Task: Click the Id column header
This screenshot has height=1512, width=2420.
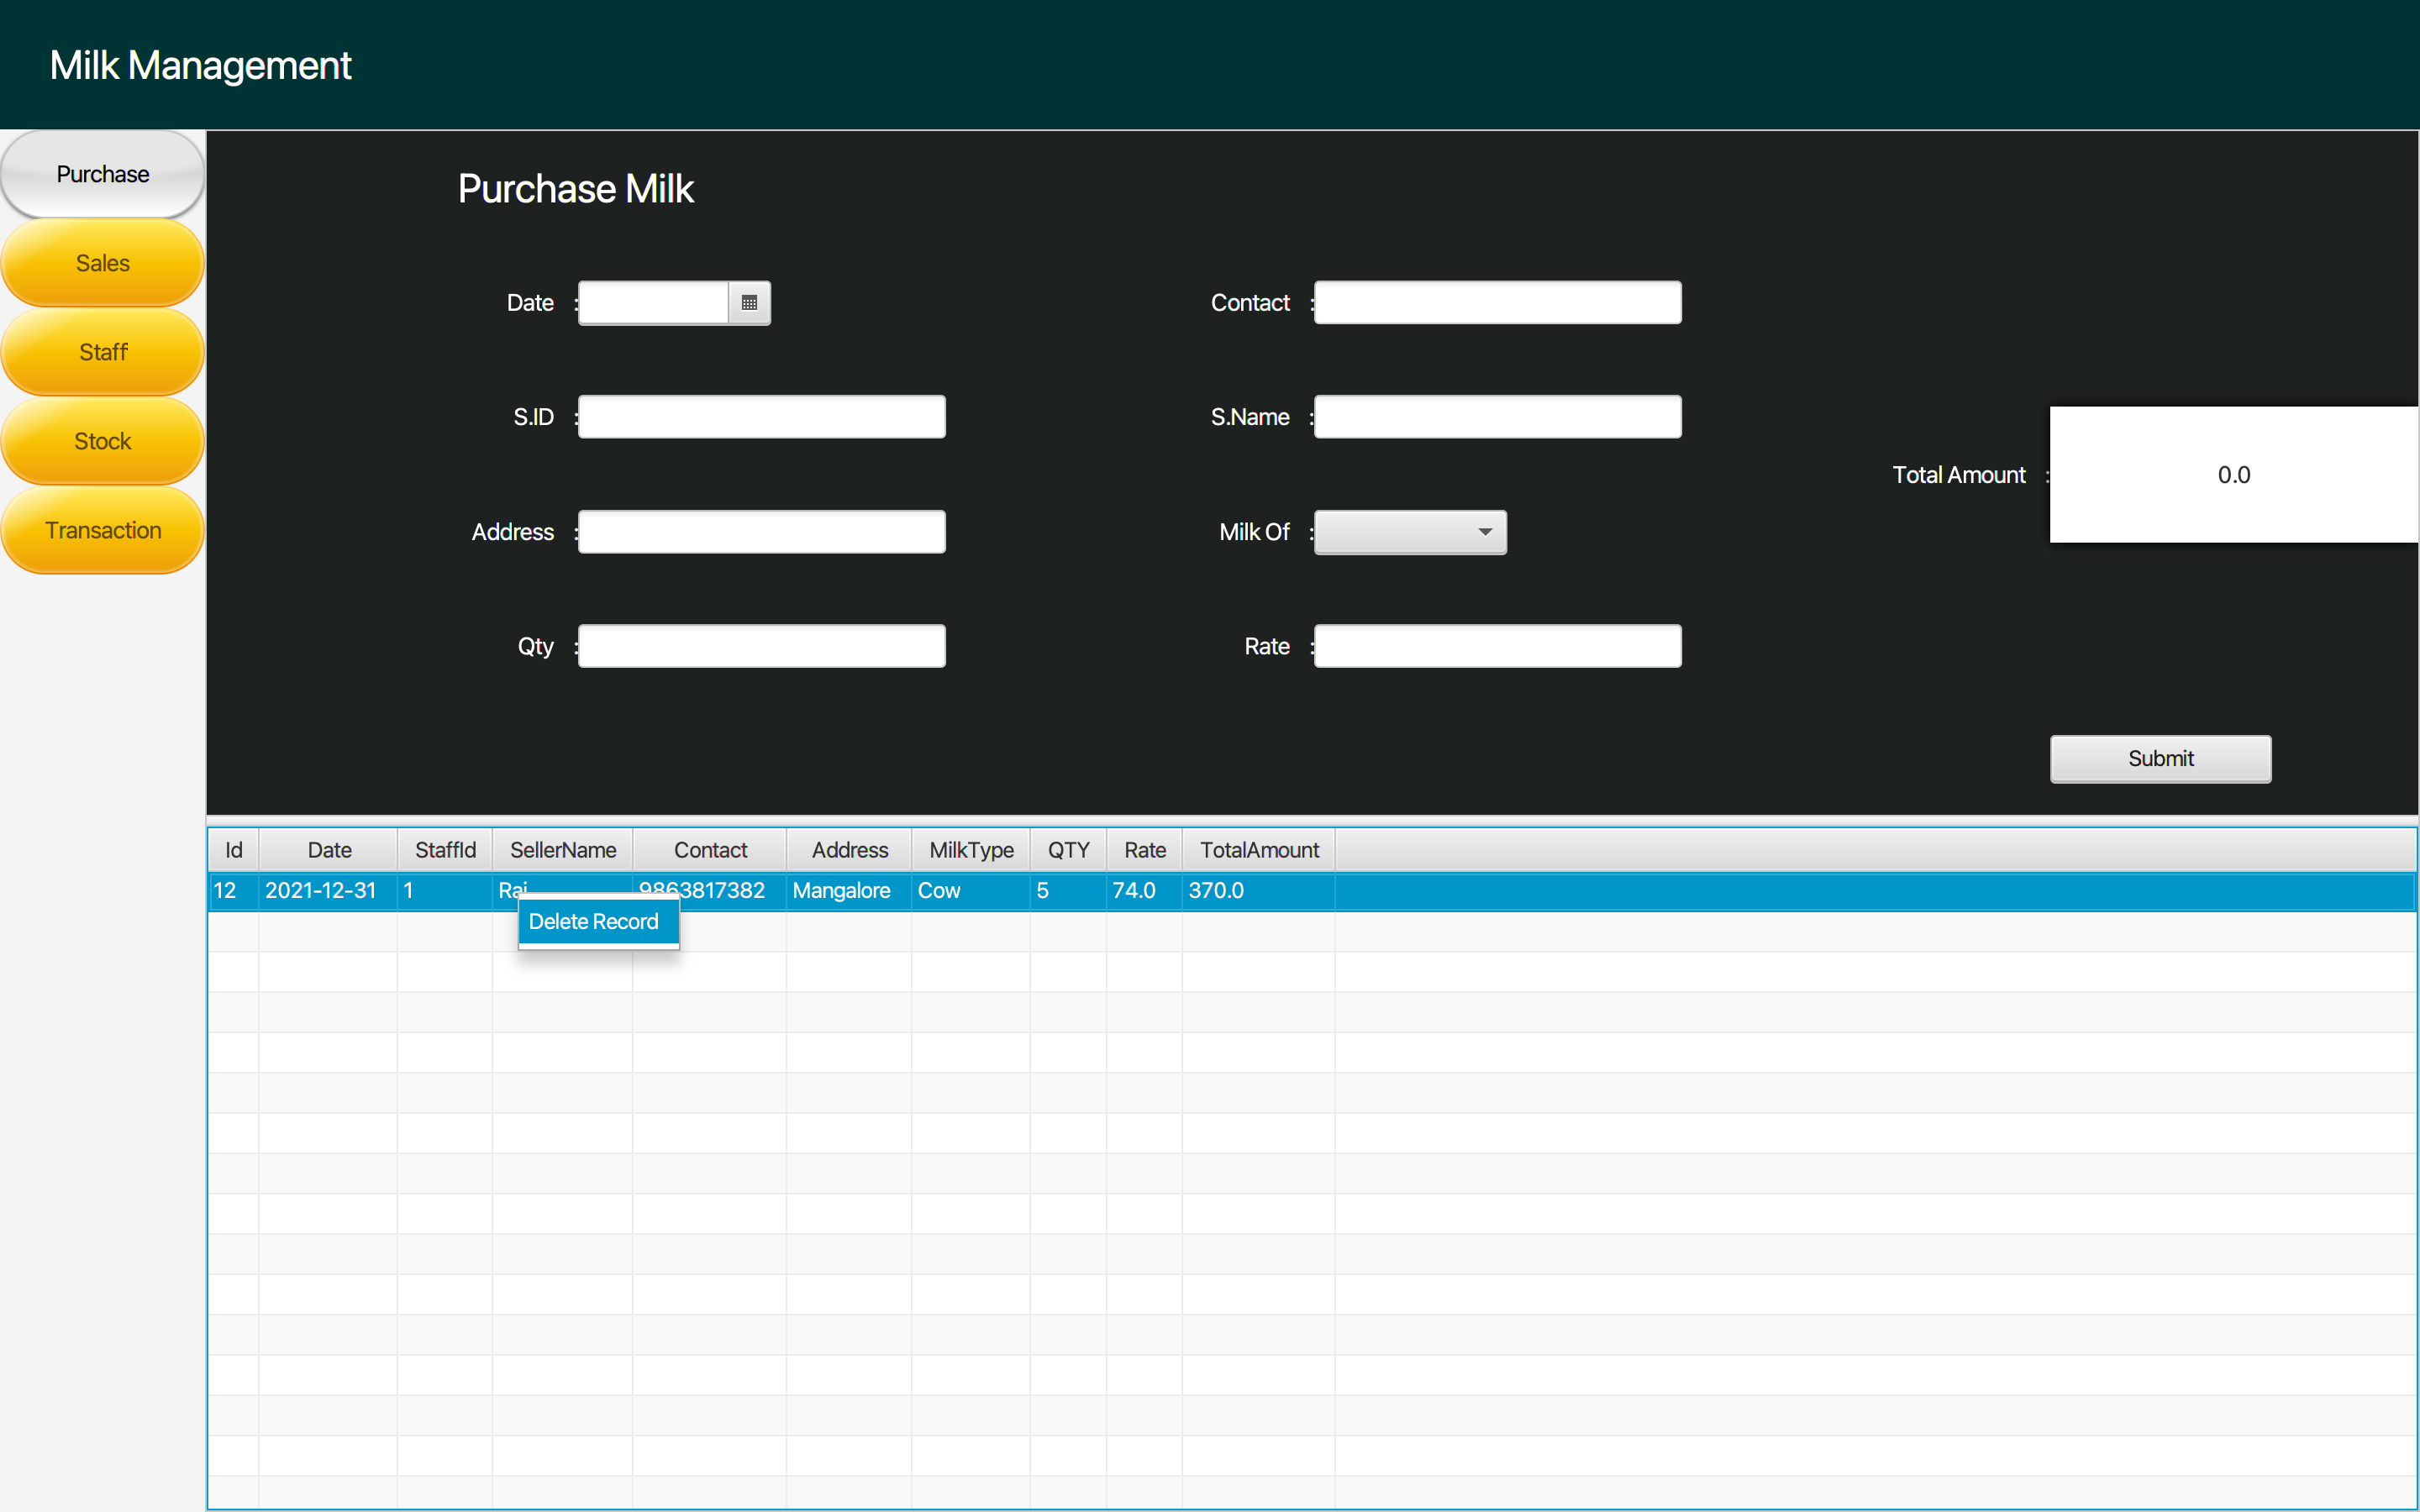Action: [232, 849]
